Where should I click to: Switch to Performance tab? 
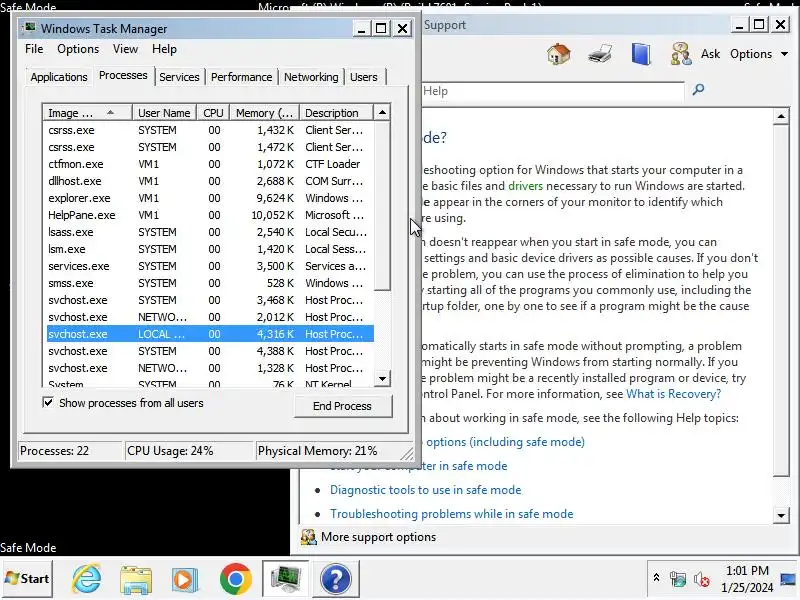241,77
